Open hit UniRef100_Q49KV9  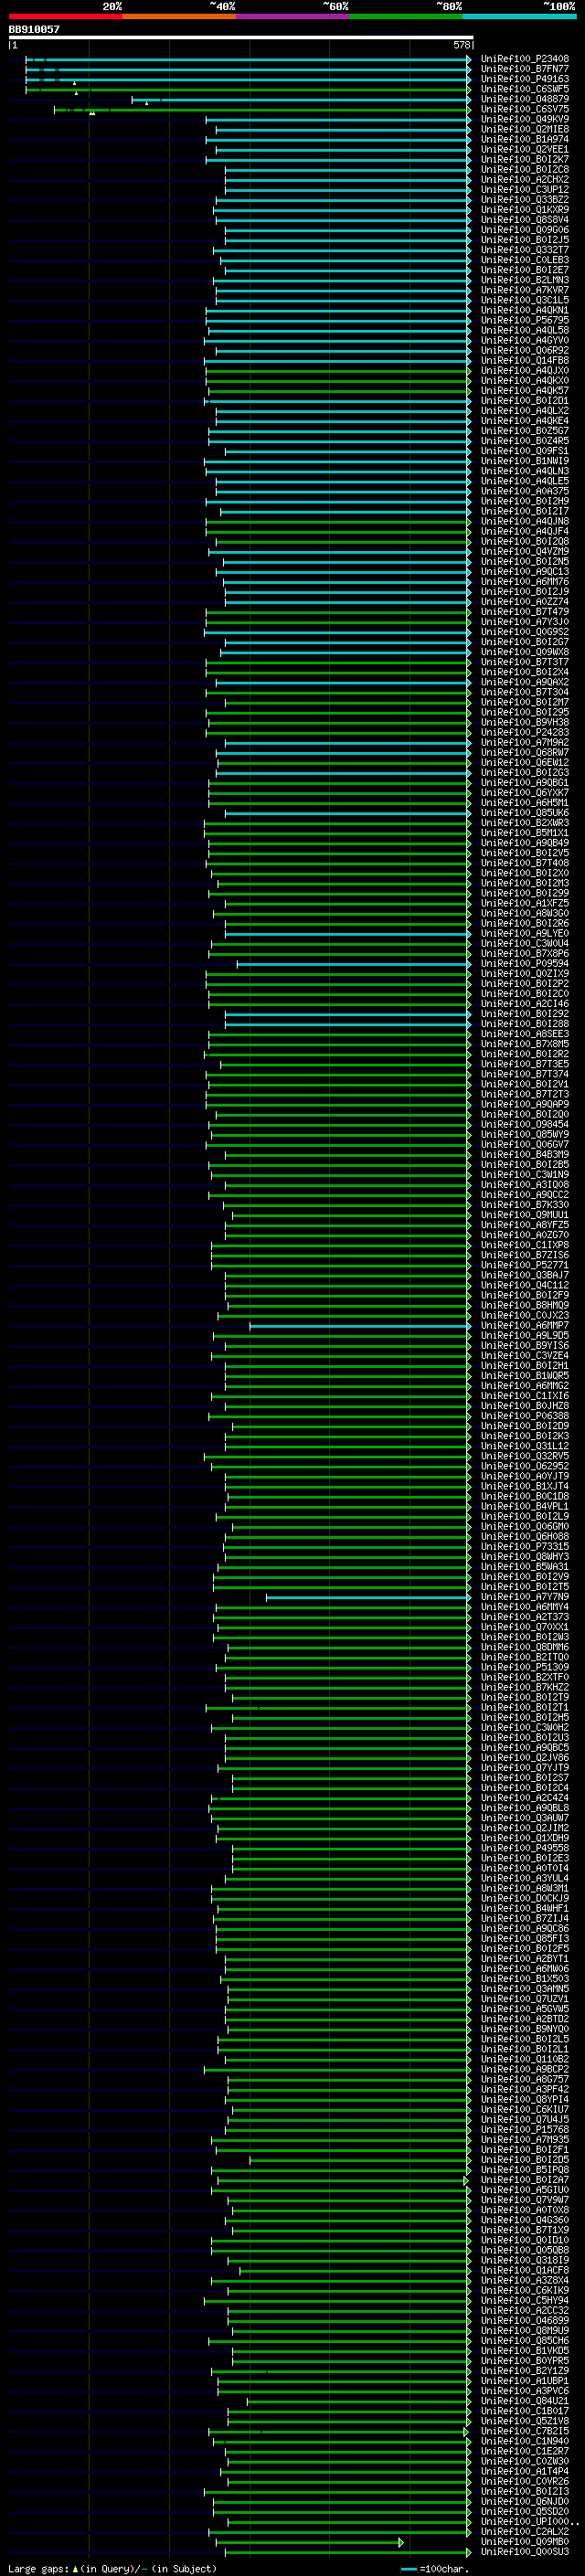coord(525,119)
